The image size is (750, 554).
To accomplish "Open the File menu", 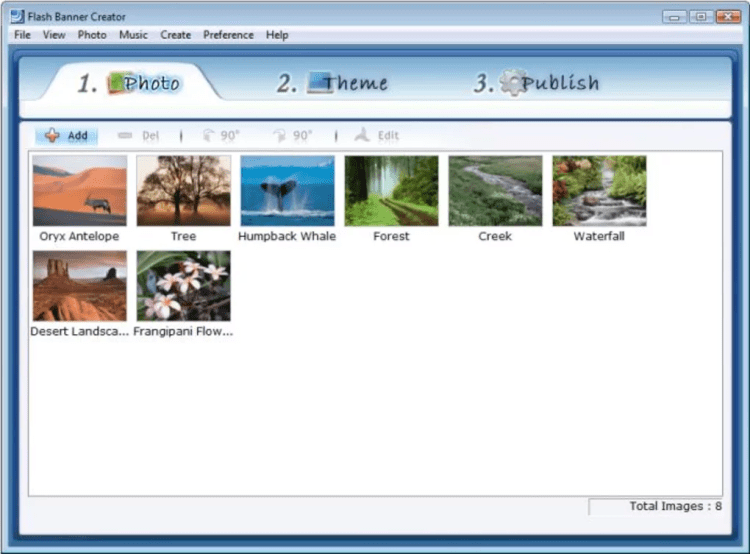I will coord(22,35).
